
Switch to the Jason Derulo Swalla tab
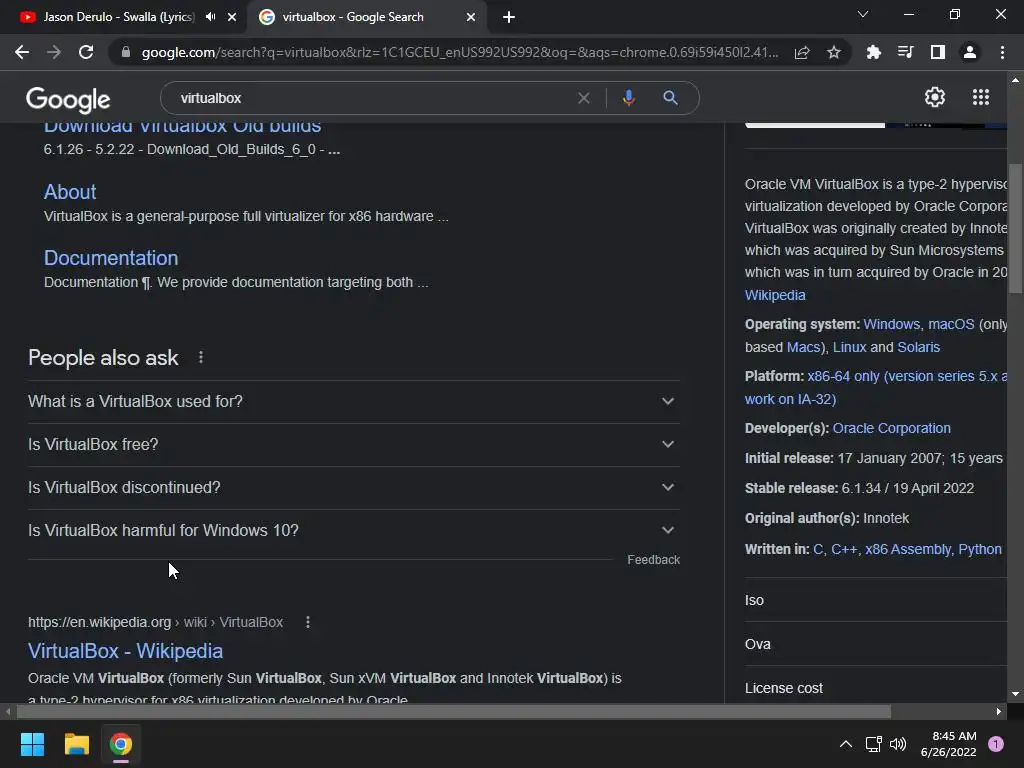(x=118, y=17)
